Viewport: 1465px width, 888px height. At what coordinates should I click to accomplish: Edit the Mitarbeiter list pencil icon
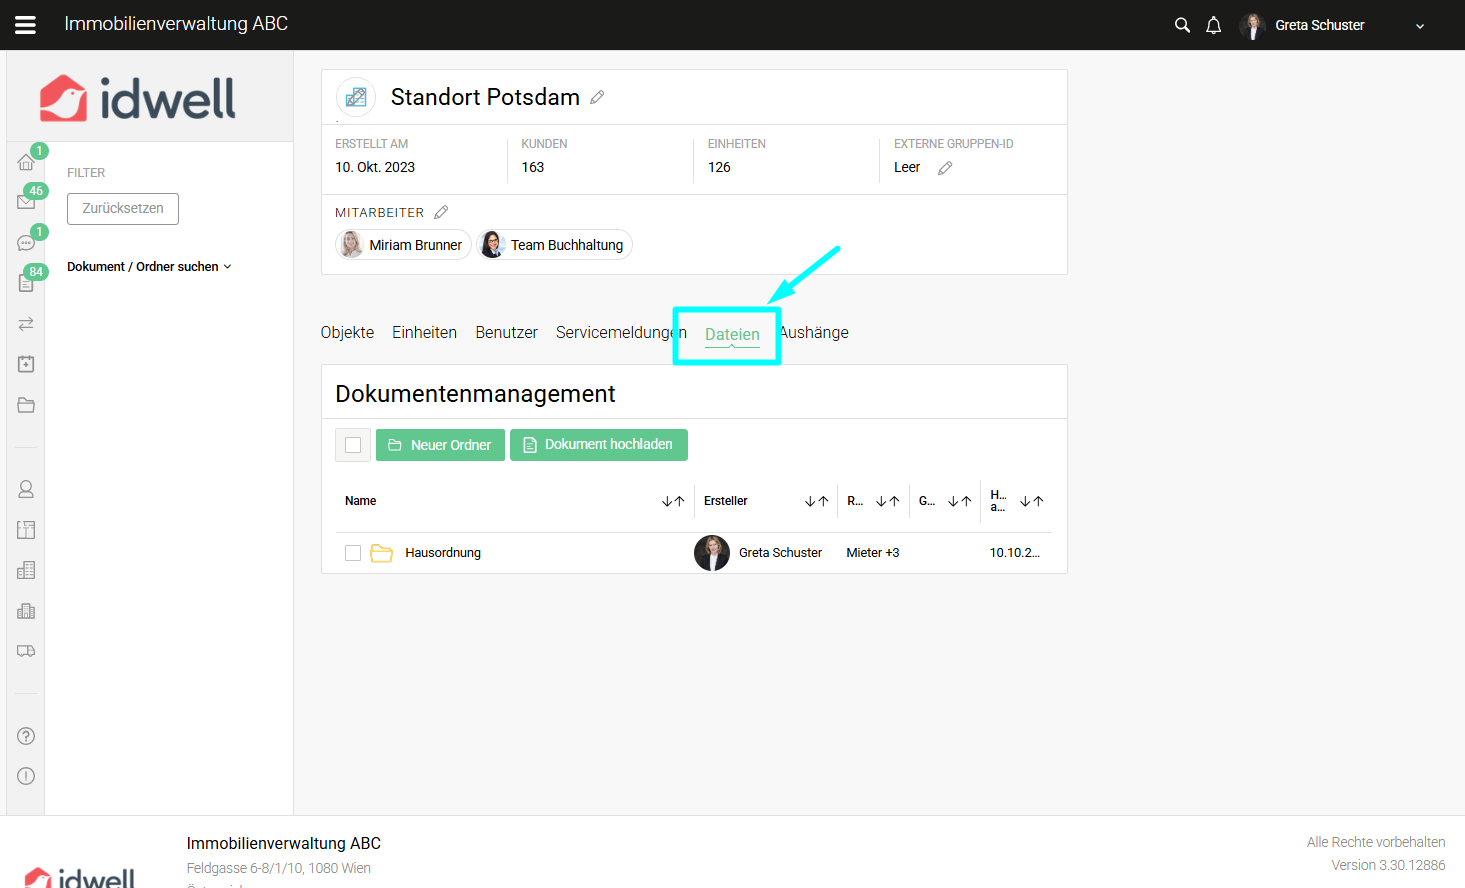tap(441, 212)
